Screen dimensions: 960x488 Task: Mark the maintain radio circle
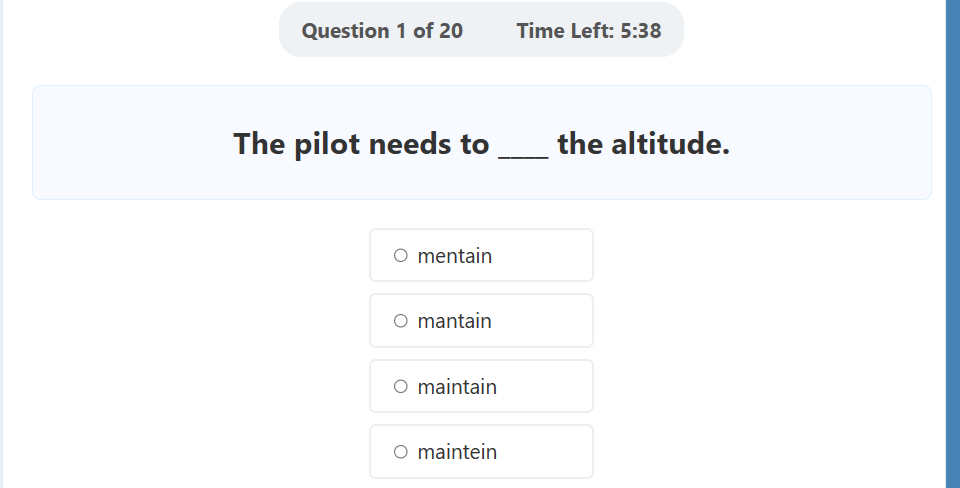401,387
